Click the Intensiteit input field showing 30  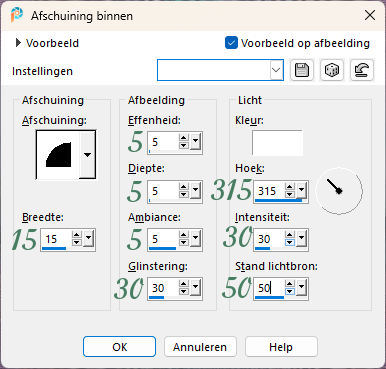pos(269,239)
